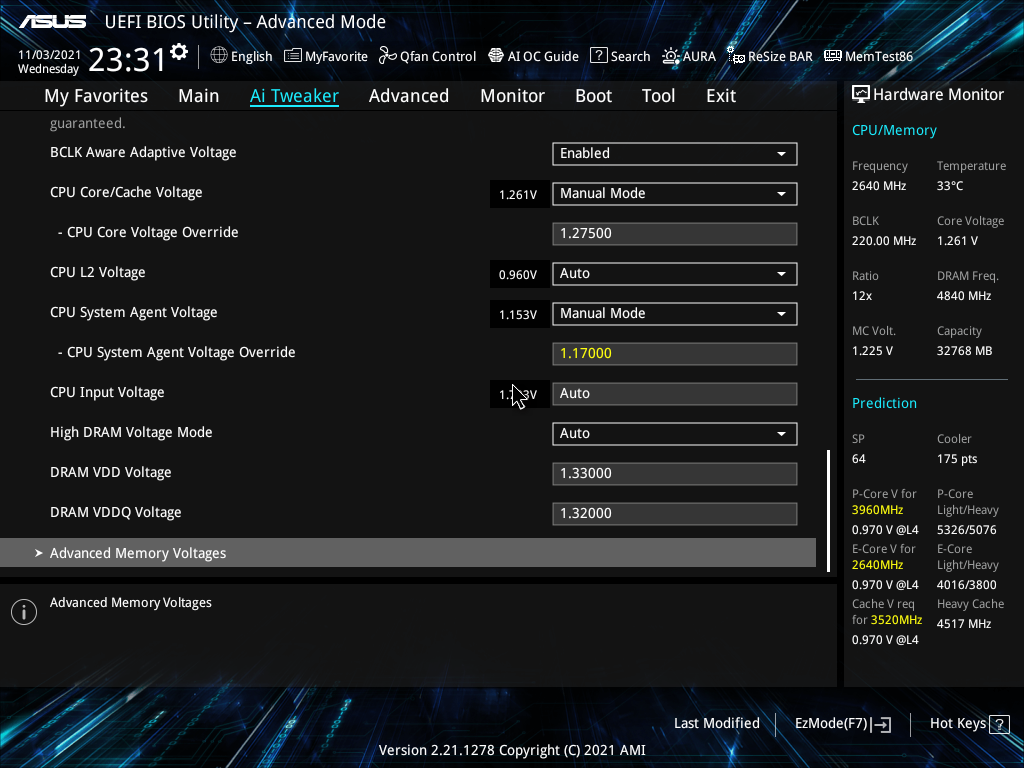Viewport: 1024px width, 768px height.
Task: Click the English language label
Action: pos(251,56)
